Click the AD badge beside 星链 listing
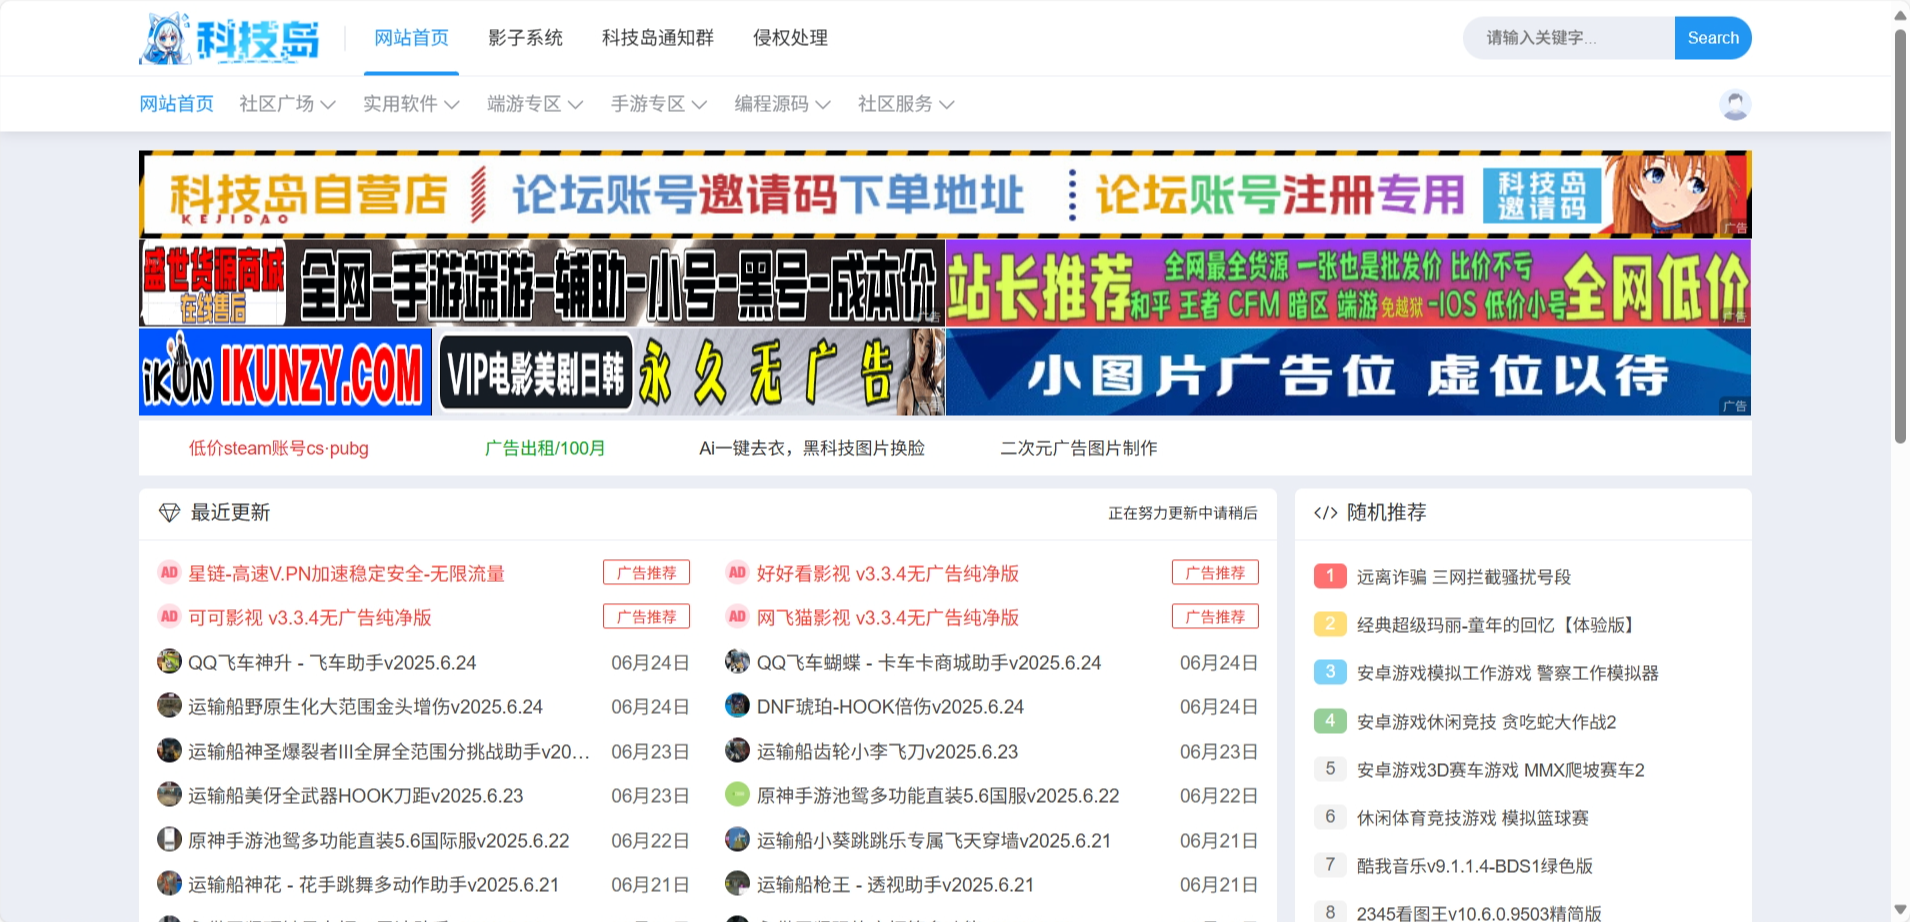The width and height of the screenshot is (1910, 922). pos(169,573)
